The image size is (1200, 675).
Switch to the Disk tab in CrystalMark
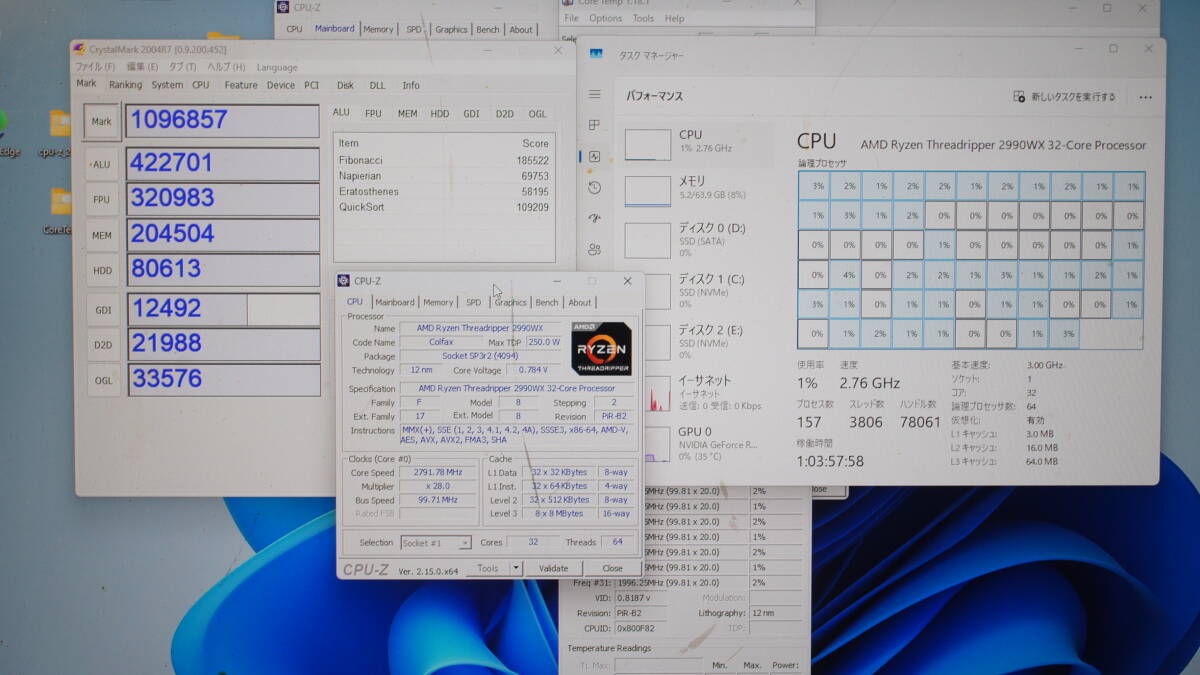345,85
